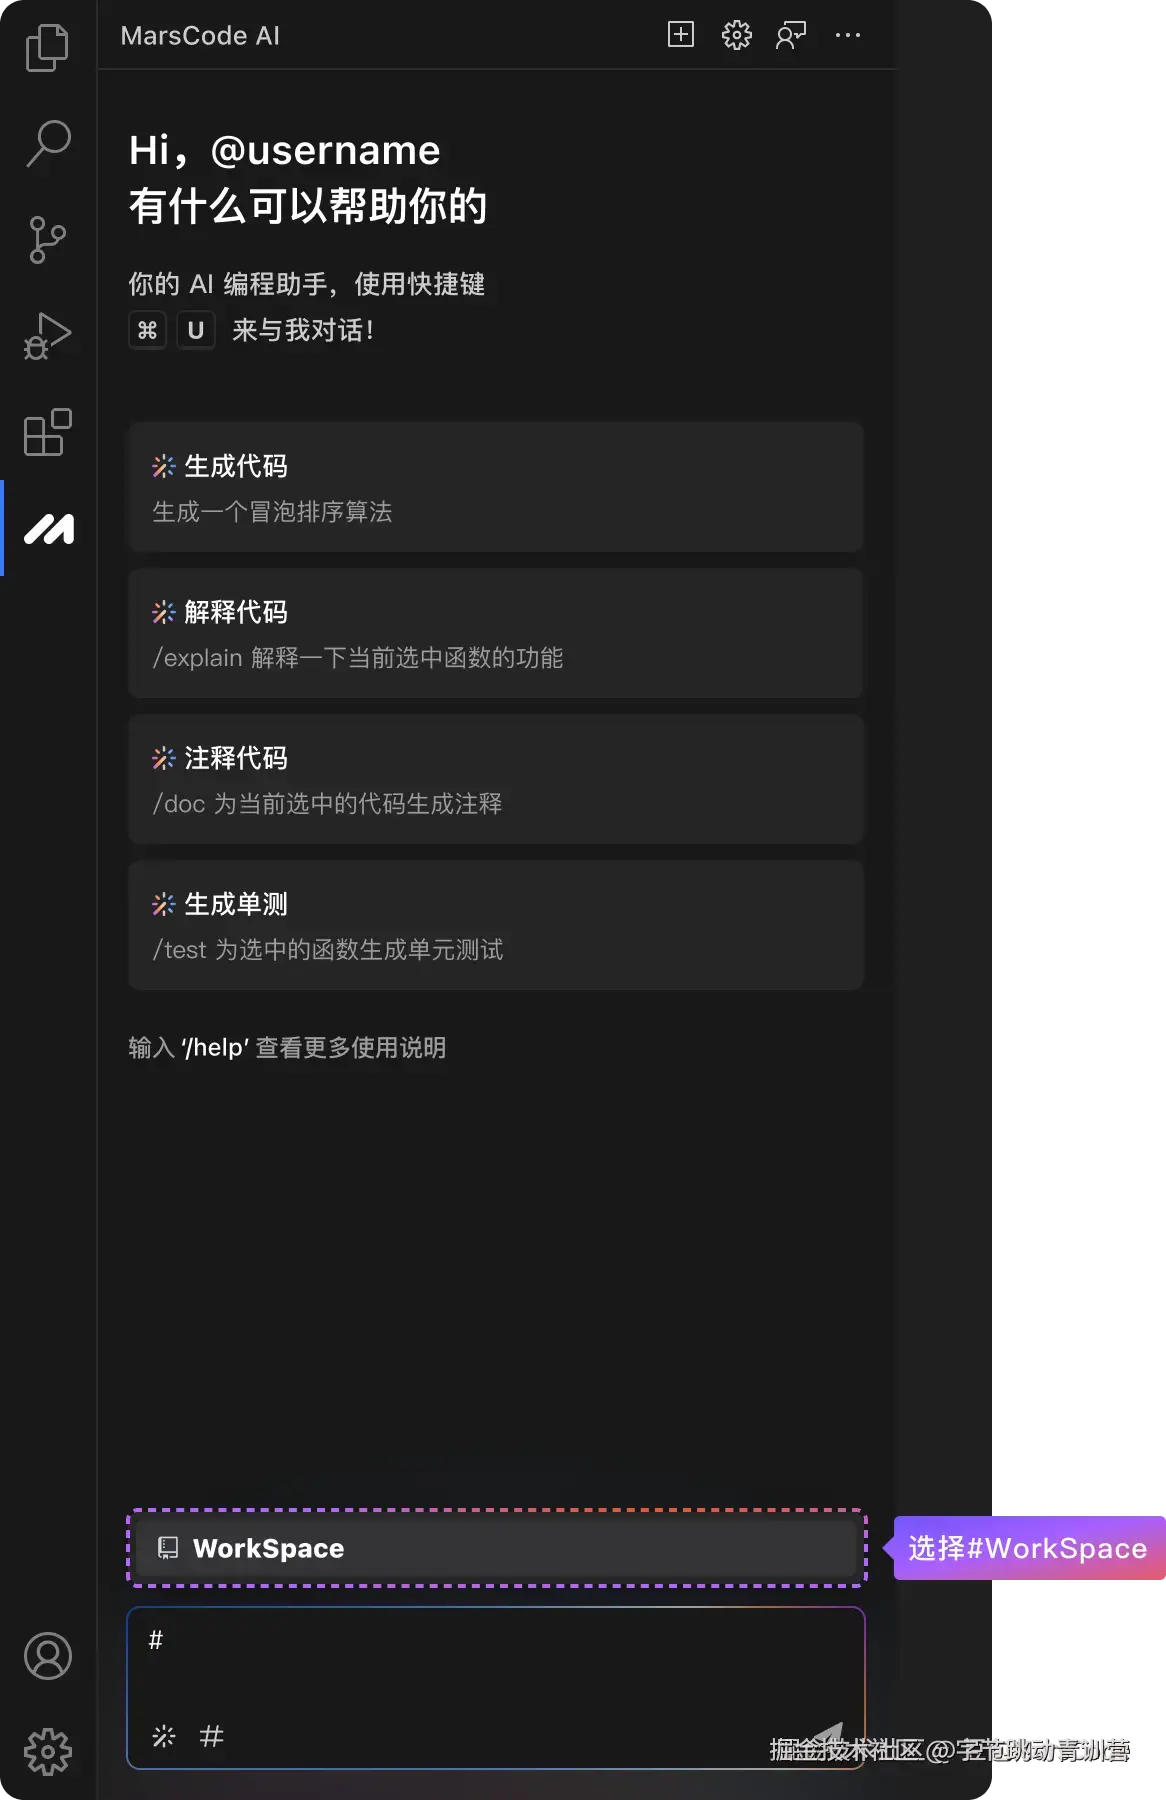Choose the 生成单测 /test card
The height and width of the screenshot is (1800, 1166).
point(495,925)
